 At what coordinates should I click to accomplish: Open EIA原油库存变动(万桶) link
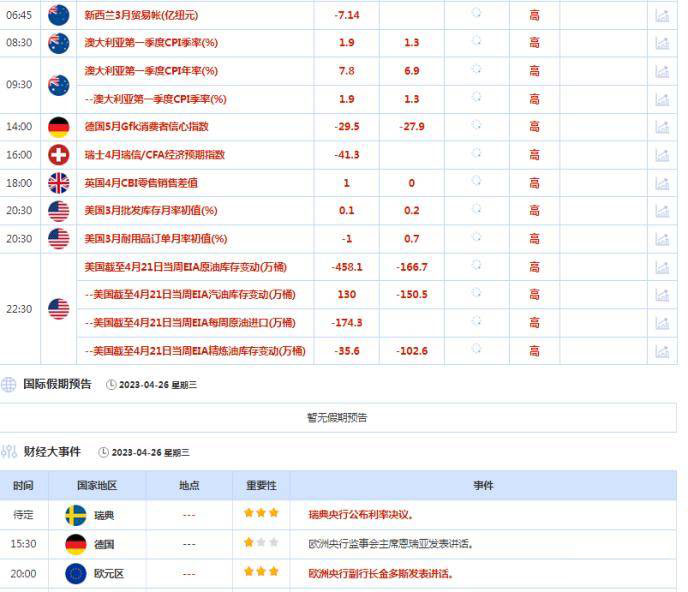(186, 267)
